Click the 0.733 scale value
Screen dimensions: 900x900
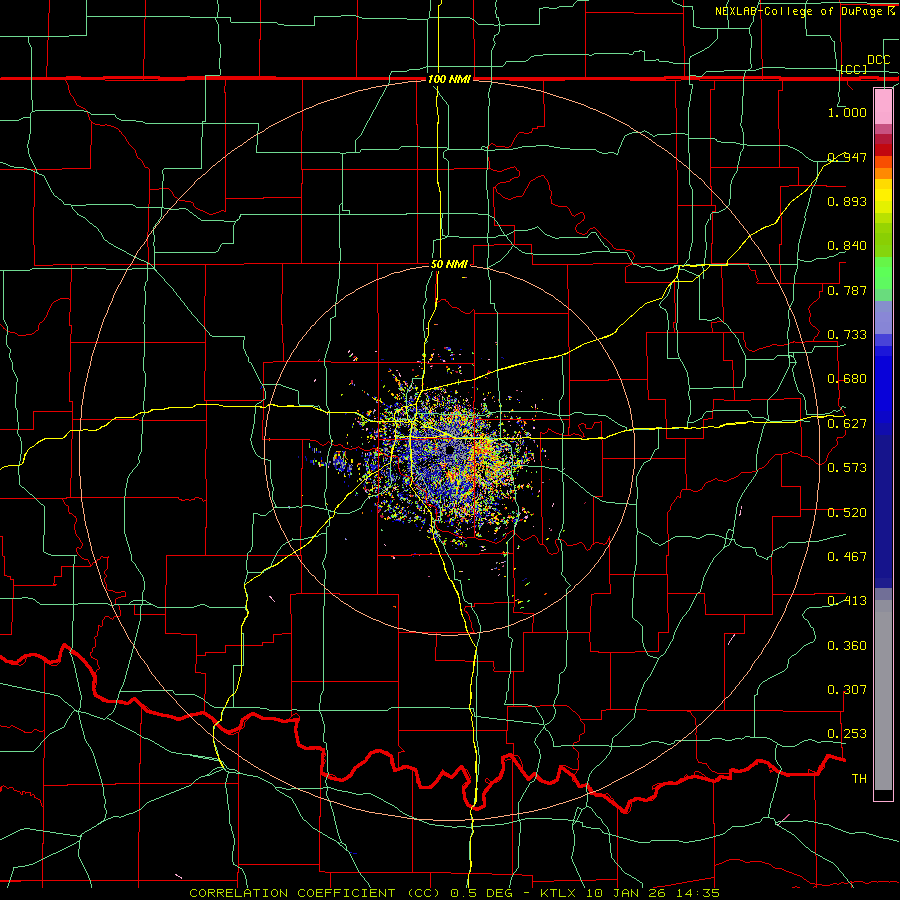tap(847, 335)
